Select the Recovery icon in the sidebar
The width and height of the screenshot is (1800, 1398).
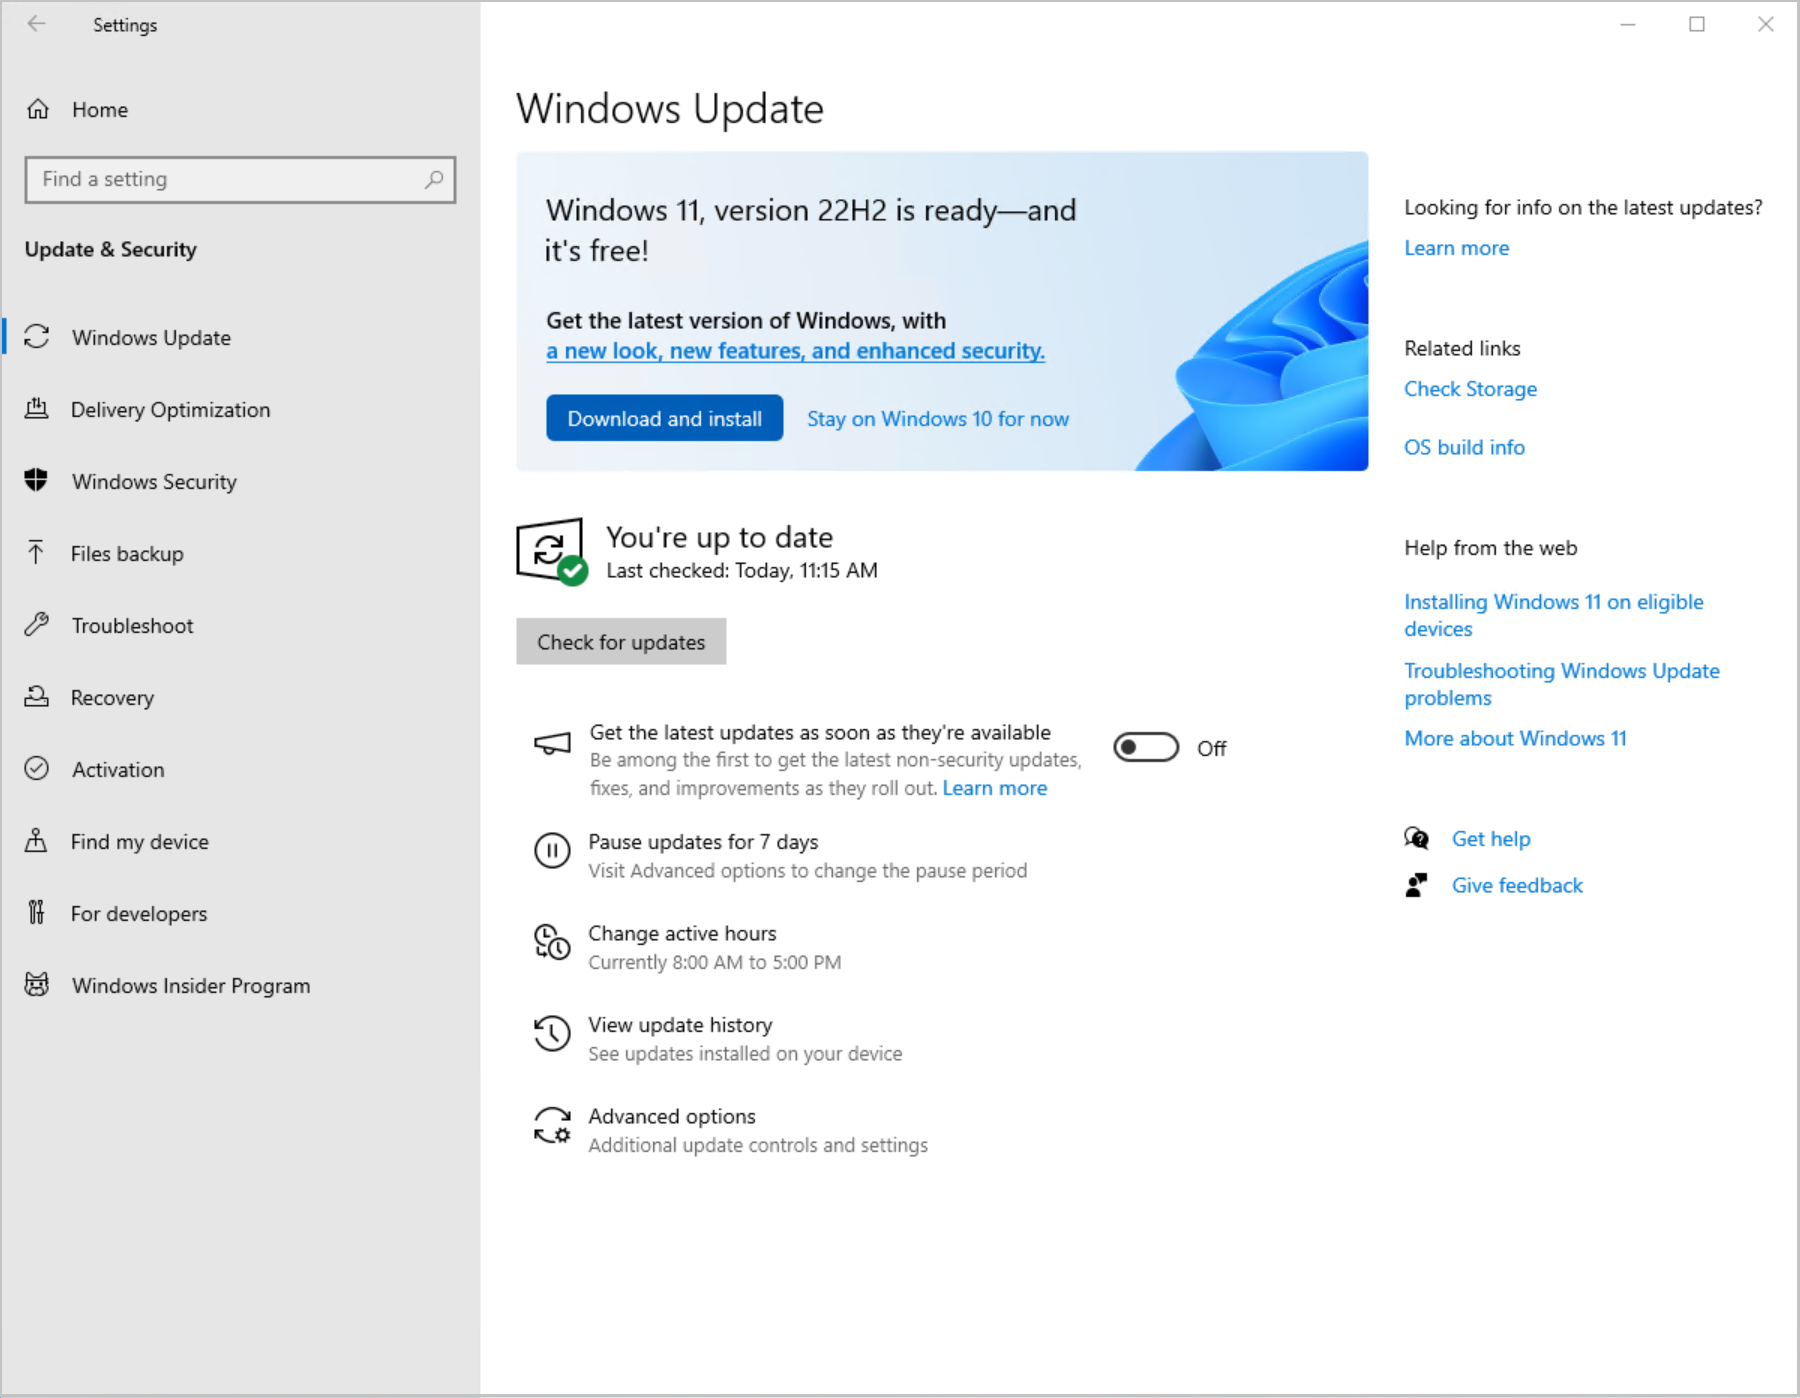[37, 697]
